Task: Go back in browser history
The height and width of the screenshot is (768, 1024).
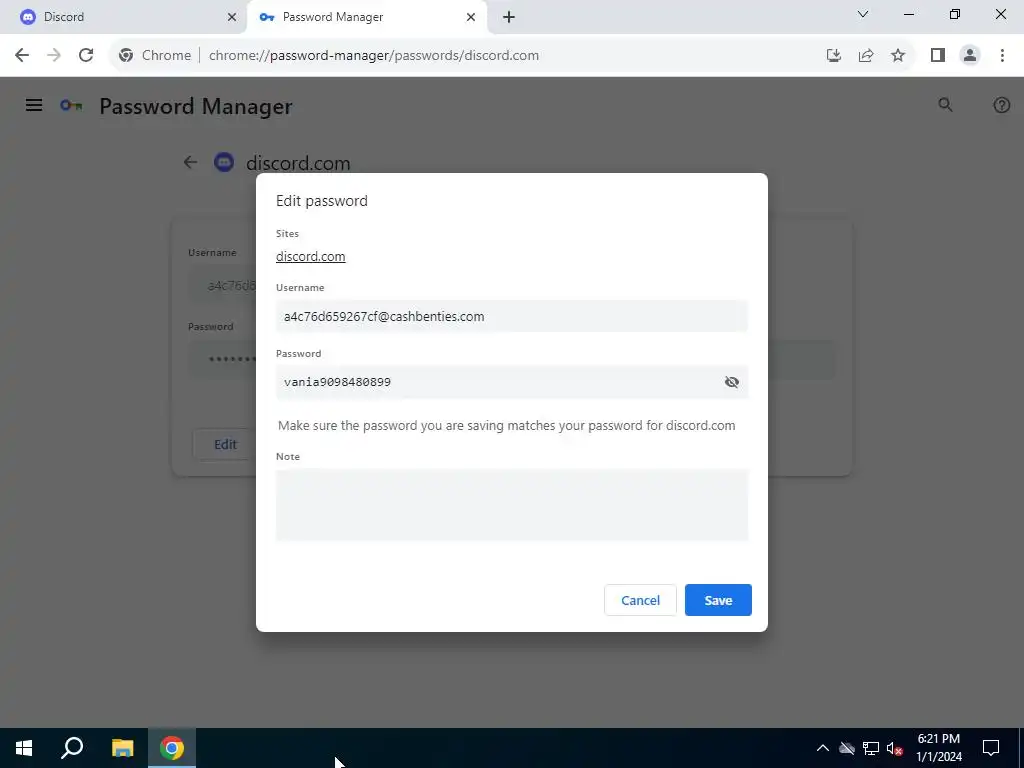Action: coord(22,56)
